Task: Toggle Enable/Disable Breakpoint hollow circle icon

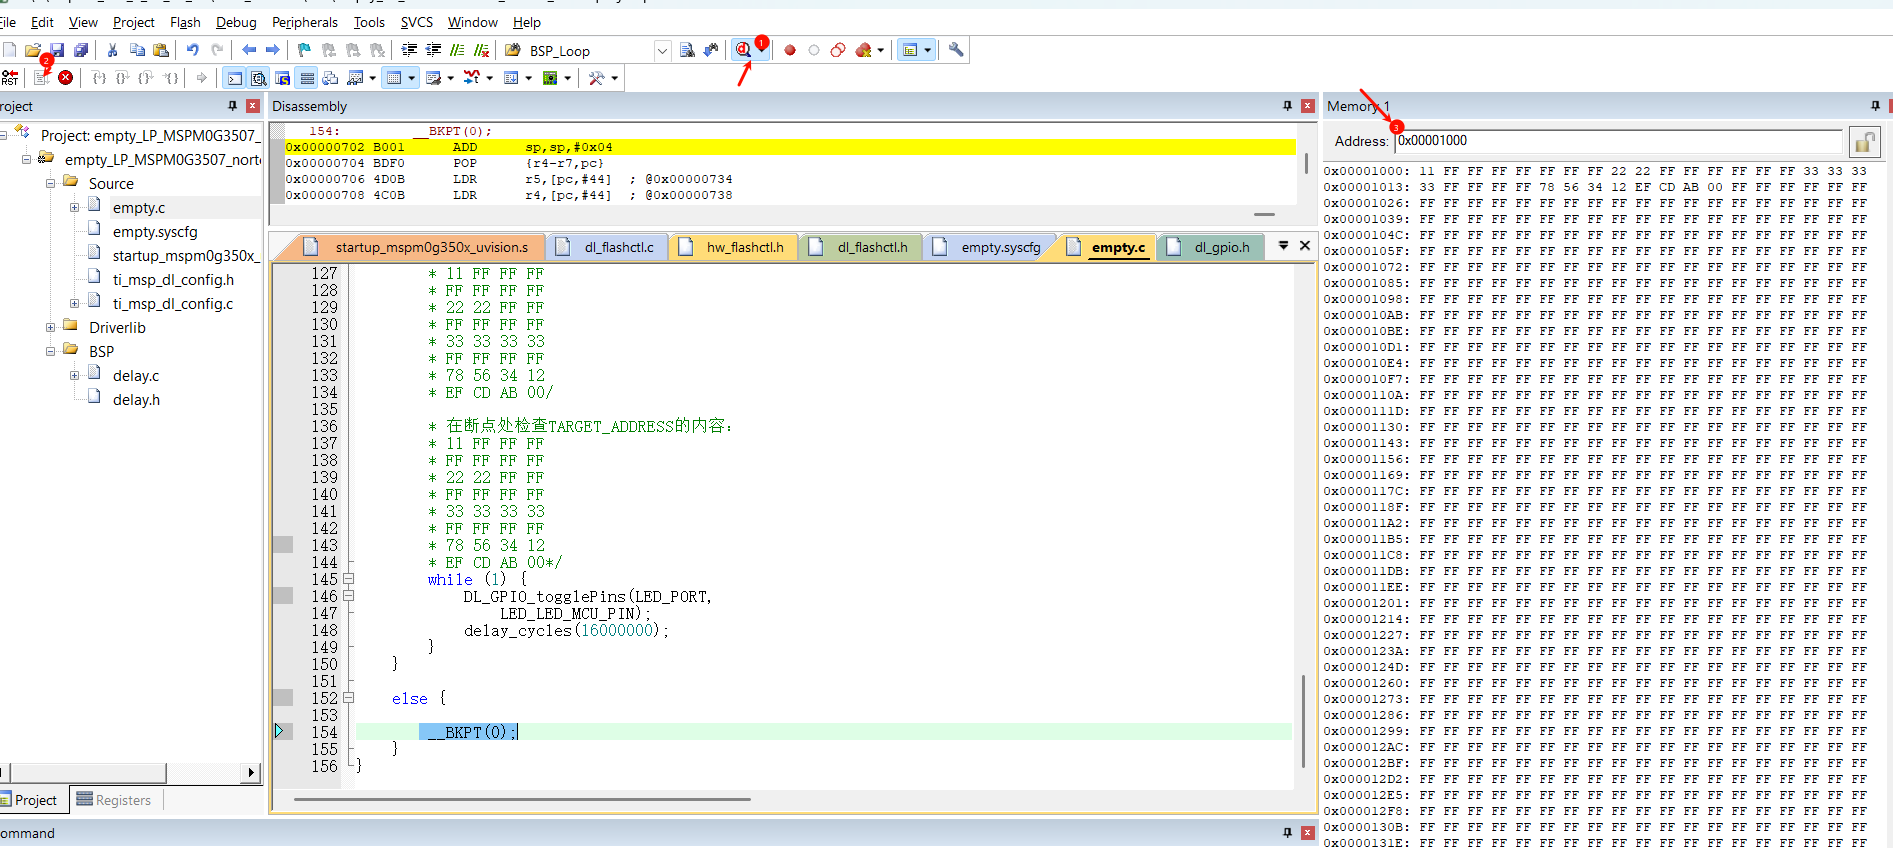Action: pos(814,50)
